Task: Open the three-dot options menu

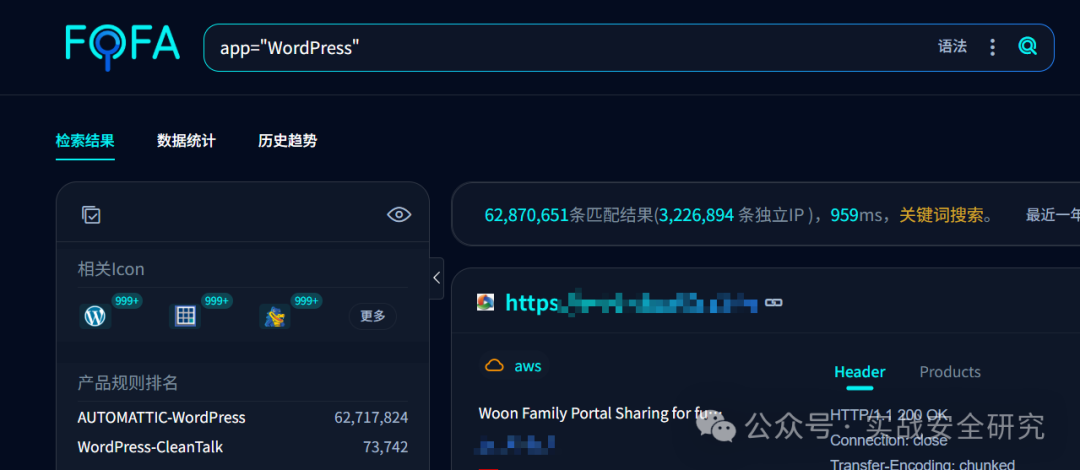Action: pos(993,47)
